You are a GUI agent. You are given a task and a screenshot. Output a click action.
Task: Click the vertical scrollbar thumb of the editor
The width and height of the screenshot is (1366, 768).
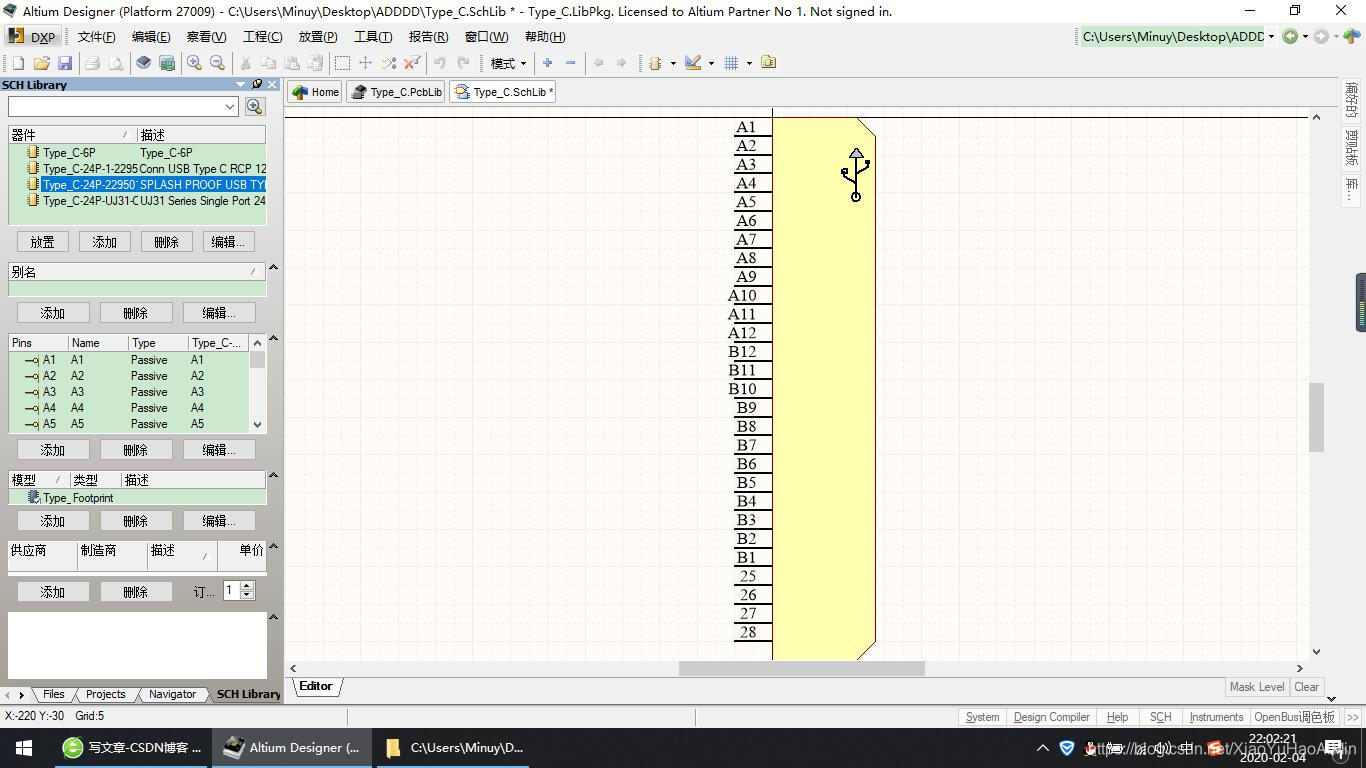pyautogui.click(x=1316, y=417)
